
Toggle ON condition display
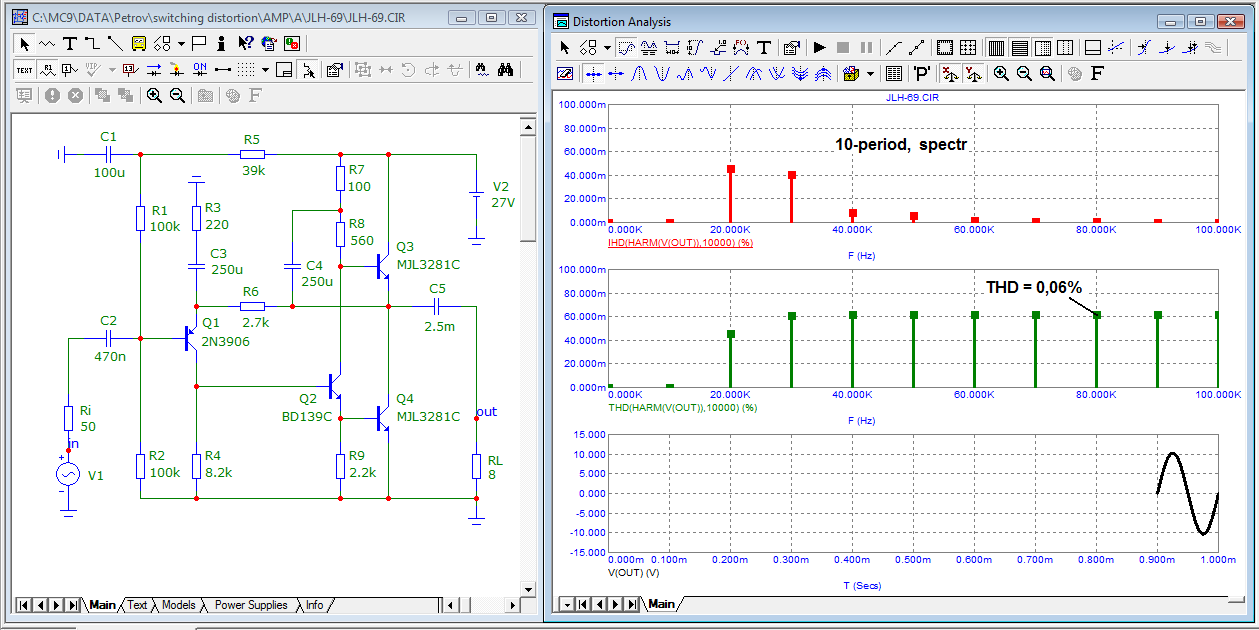pos(200,70)
